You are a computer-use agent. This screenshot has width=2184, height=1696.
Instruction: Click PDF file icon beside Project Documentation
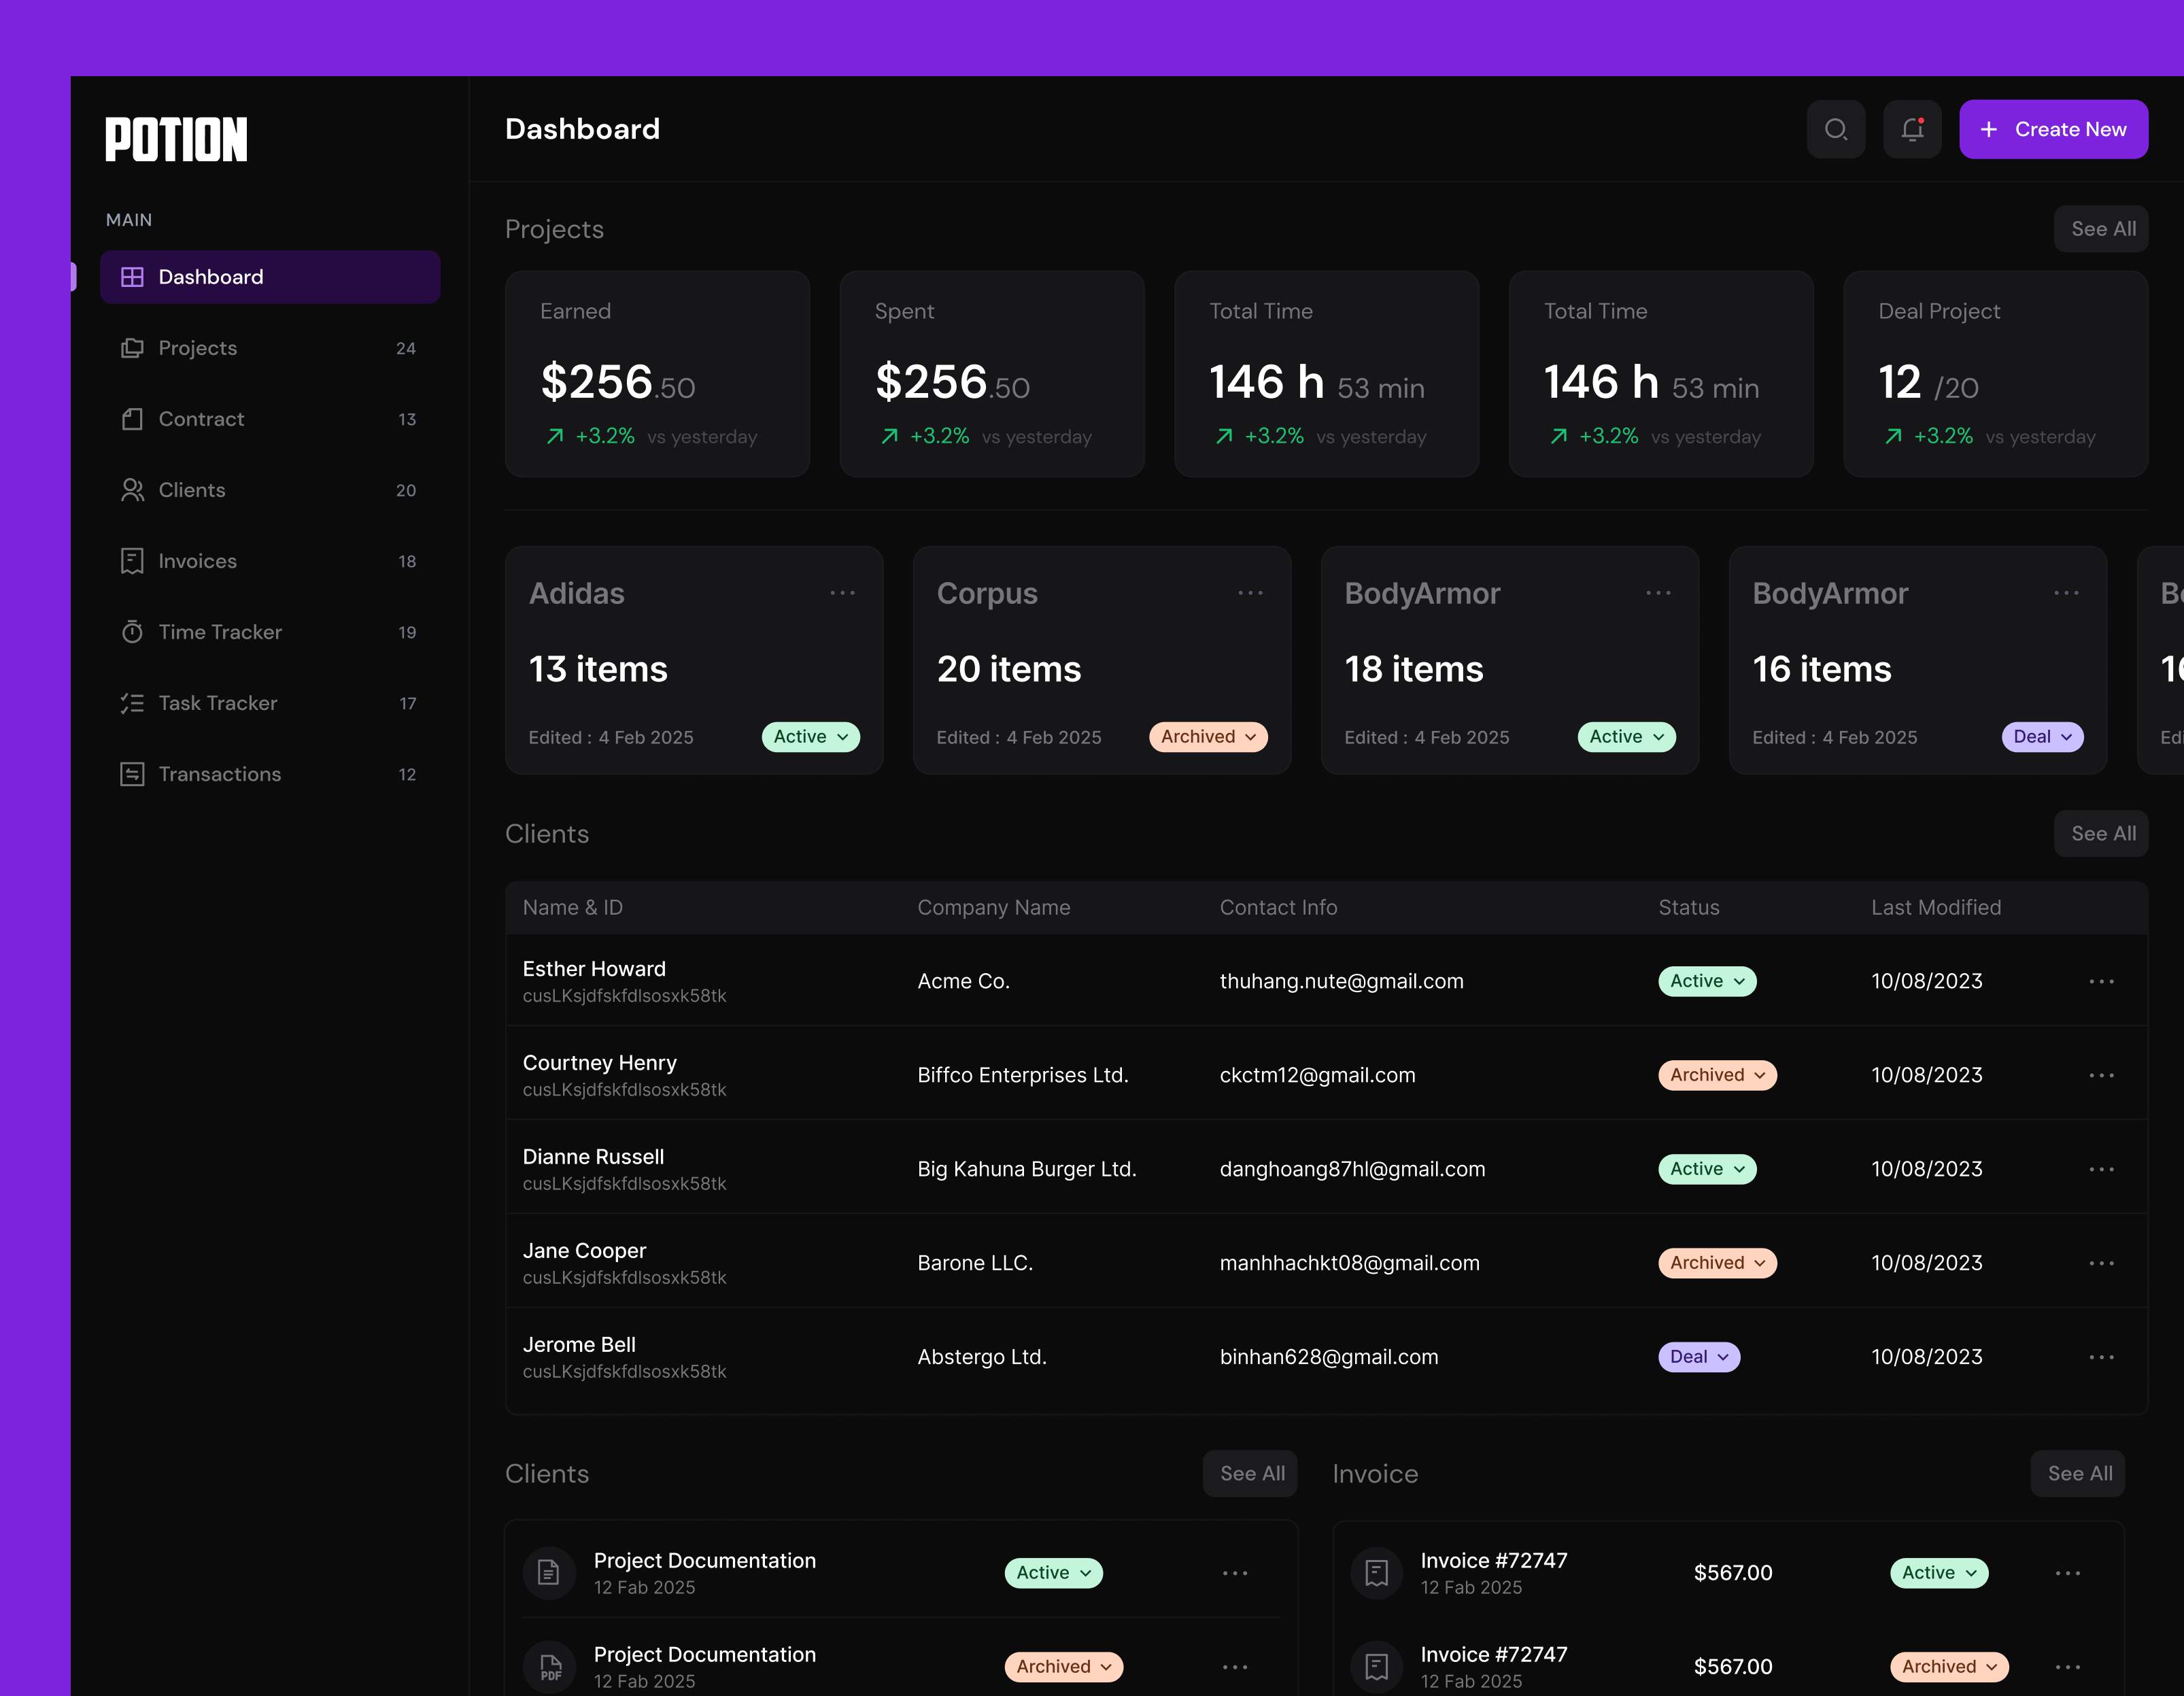pyautogui.click(x=550, y=1666)
